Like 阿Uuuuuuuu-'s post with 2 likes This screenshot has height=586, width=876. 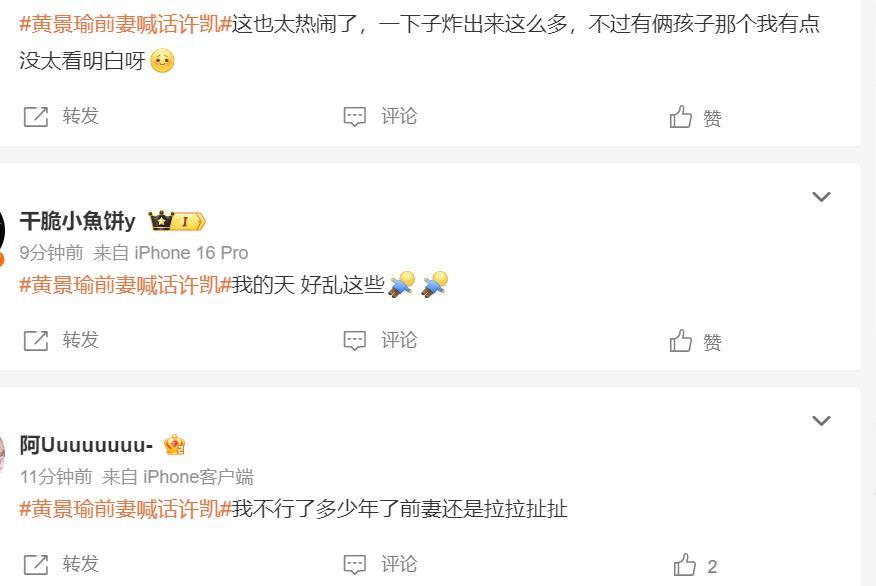696,565
